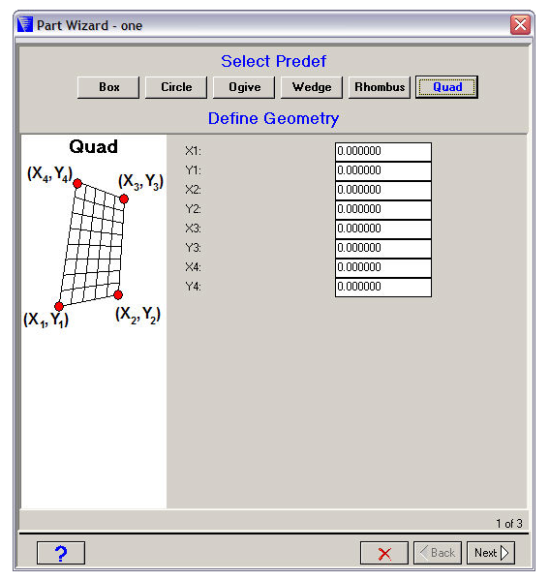
Task: Select the Wedge shape button
Action: pyautogui.click(x=312, y=87)
